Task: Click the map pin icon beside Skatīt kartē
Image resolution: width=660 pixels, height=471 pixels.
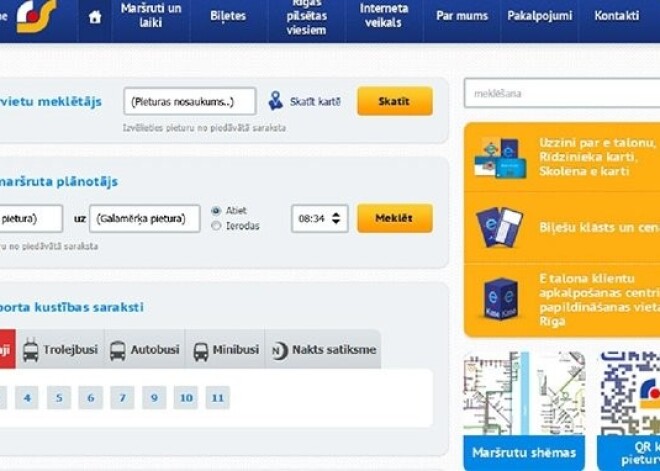Action: 276,101
